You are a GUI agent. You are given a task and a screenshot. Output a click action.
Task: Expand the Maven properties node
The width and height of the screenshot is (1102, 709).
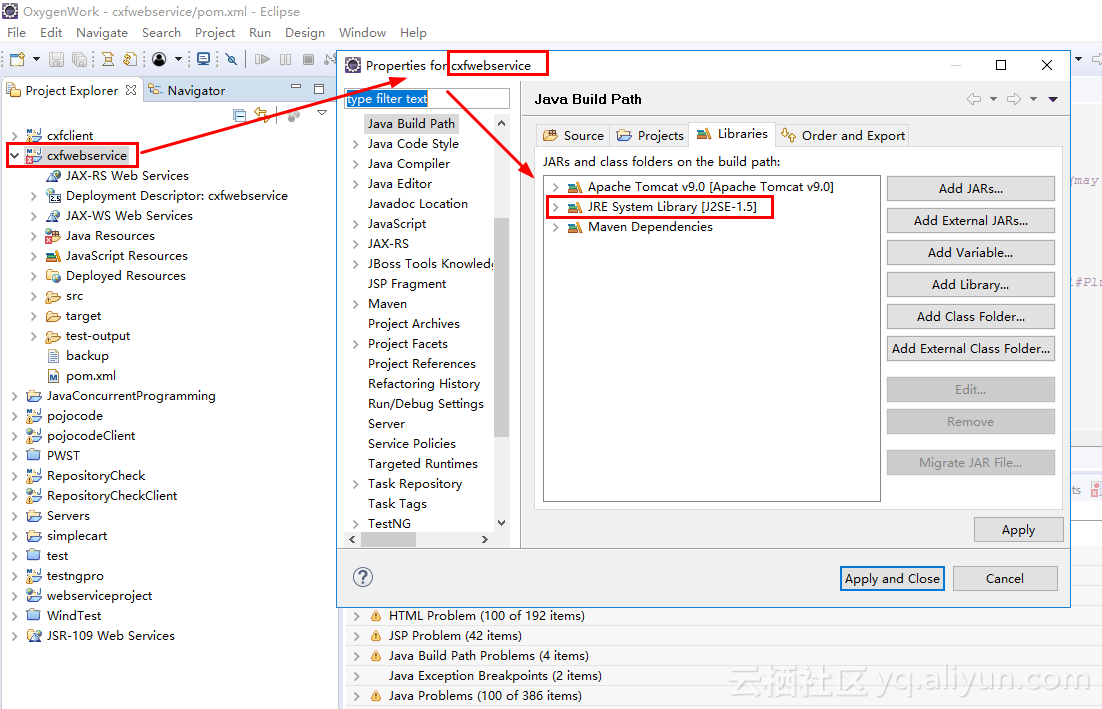[356, 304]
